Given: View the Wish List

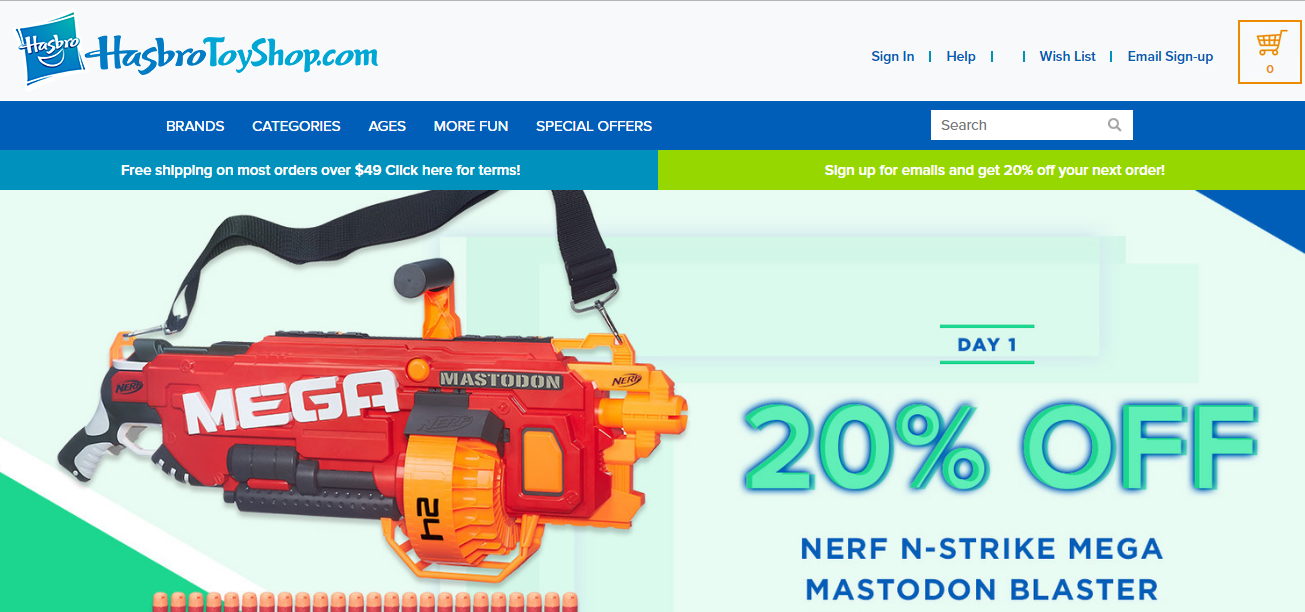Looking at the screenshot, I should [1067, 57].
